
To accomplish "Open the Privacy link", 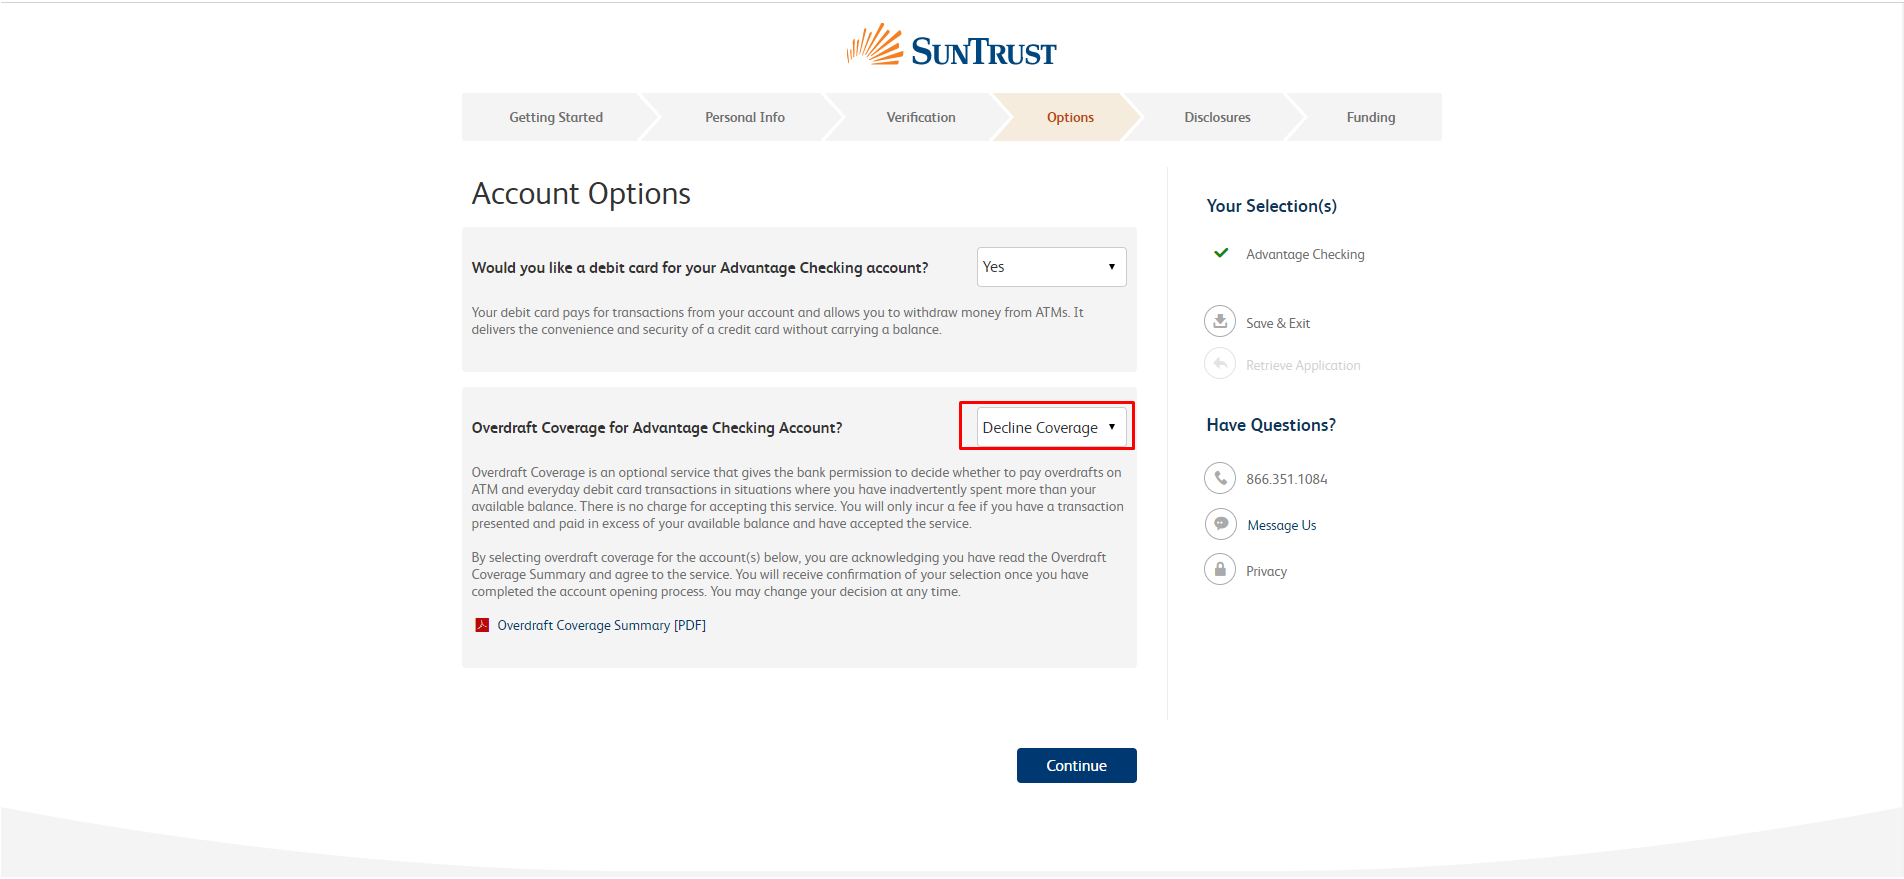I will (1266, 571).
